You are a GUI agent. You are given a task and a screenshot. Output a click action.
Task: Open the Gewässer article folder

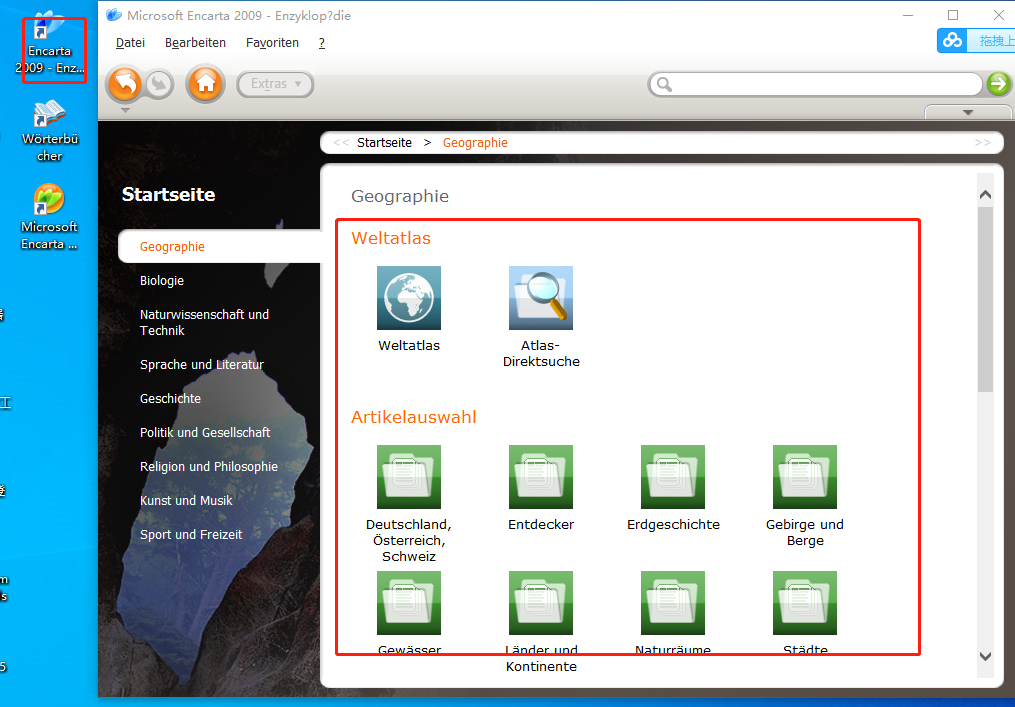point(408,603)
